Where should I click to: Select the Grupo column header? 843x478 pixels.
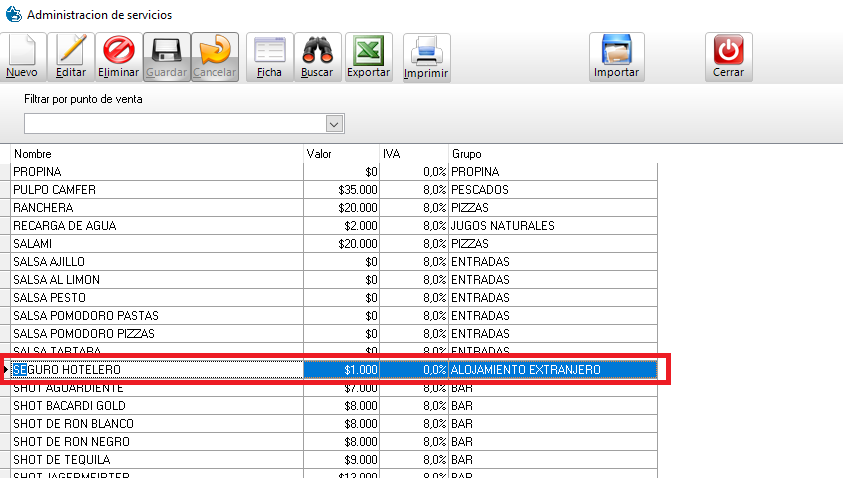click(x=552, y=154)
